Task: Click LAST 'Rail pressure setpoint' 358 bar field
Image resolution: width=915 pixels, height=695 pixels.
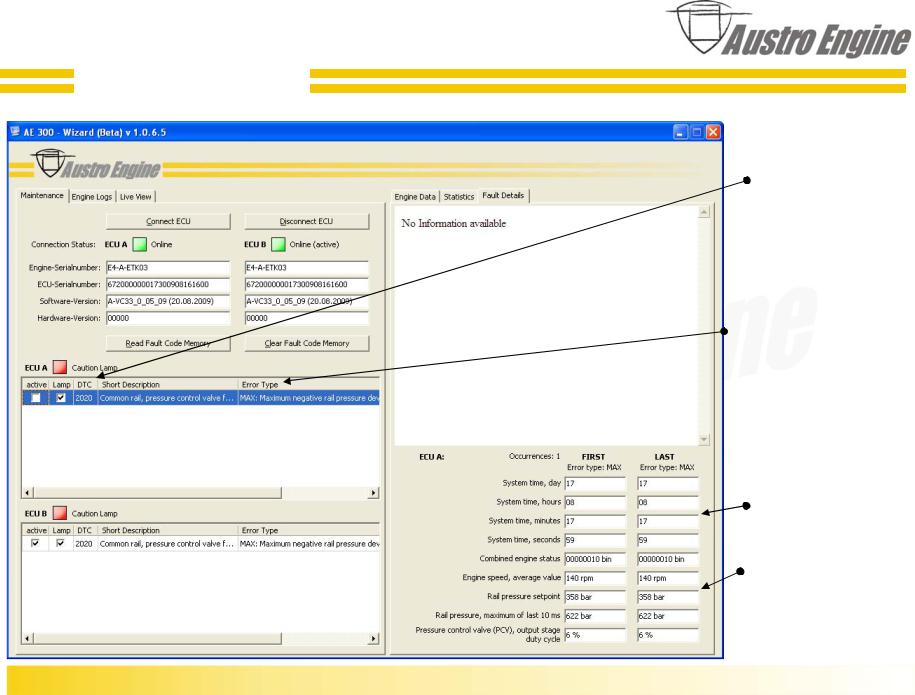Action: [668, 598]
